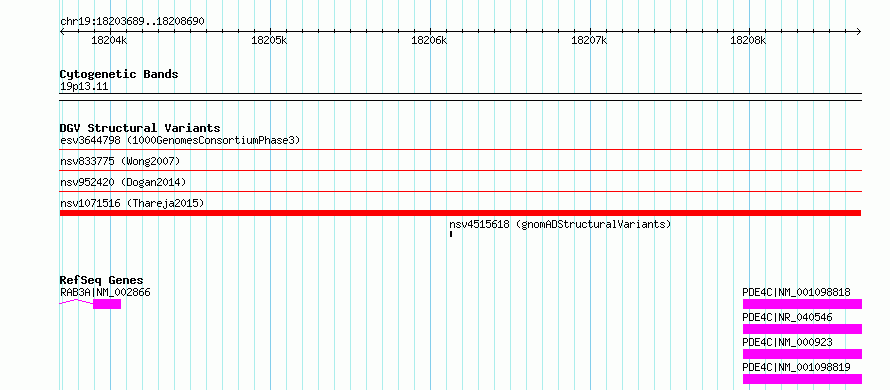The image size is (890, 390).
Task: Select the 18204k ruler tick label
Action: tap(109, 40)
